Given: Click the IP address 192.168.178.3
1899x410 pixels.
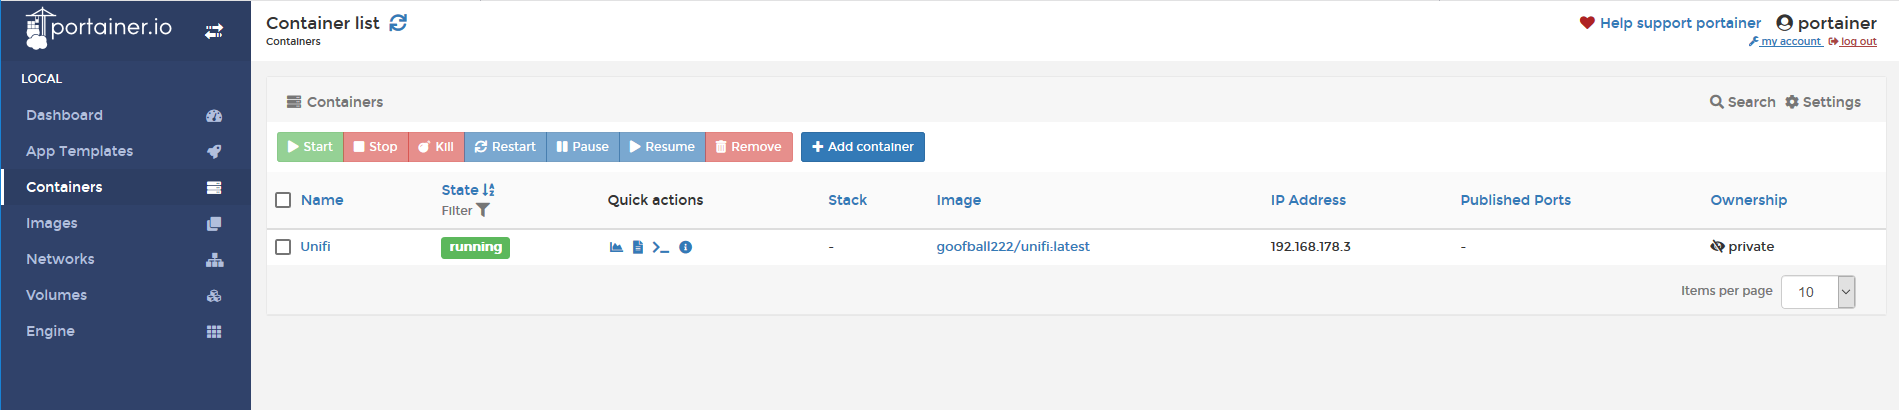Looking at the screenshot, I should point(1310,247).
